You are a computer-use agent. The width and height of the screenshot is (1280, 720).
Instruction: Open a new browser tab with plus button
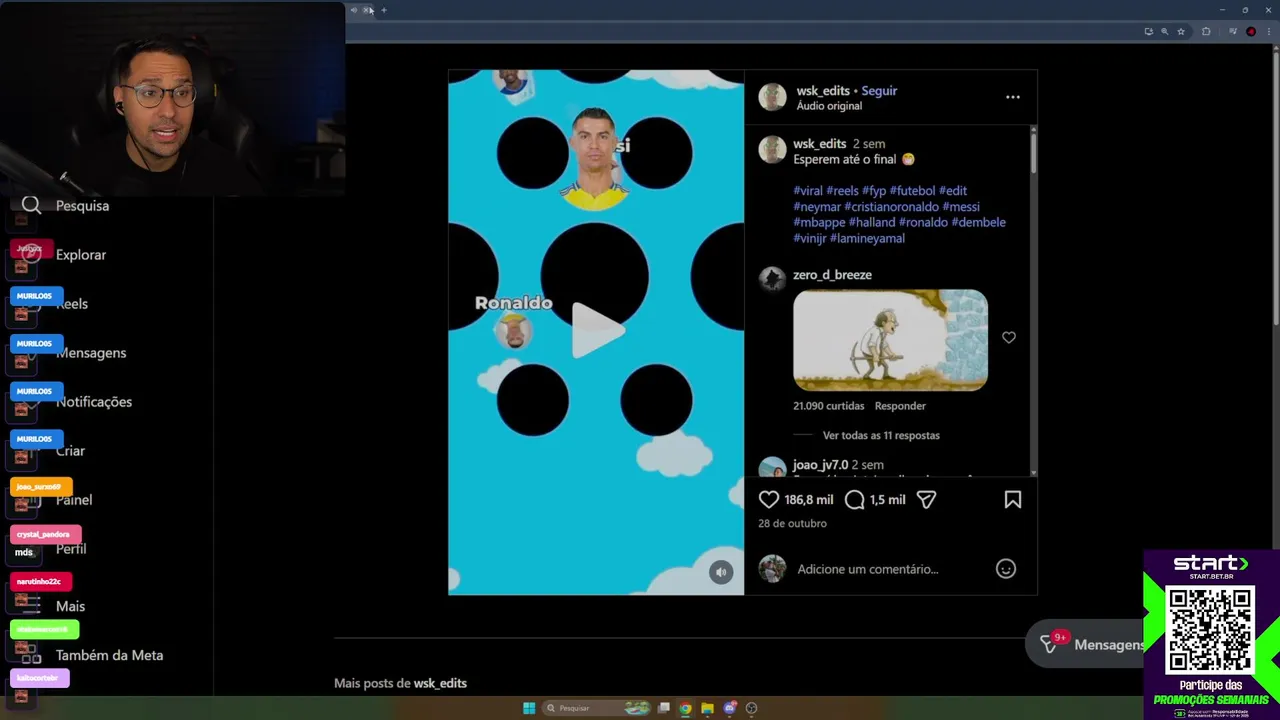[x=384, y=10]
